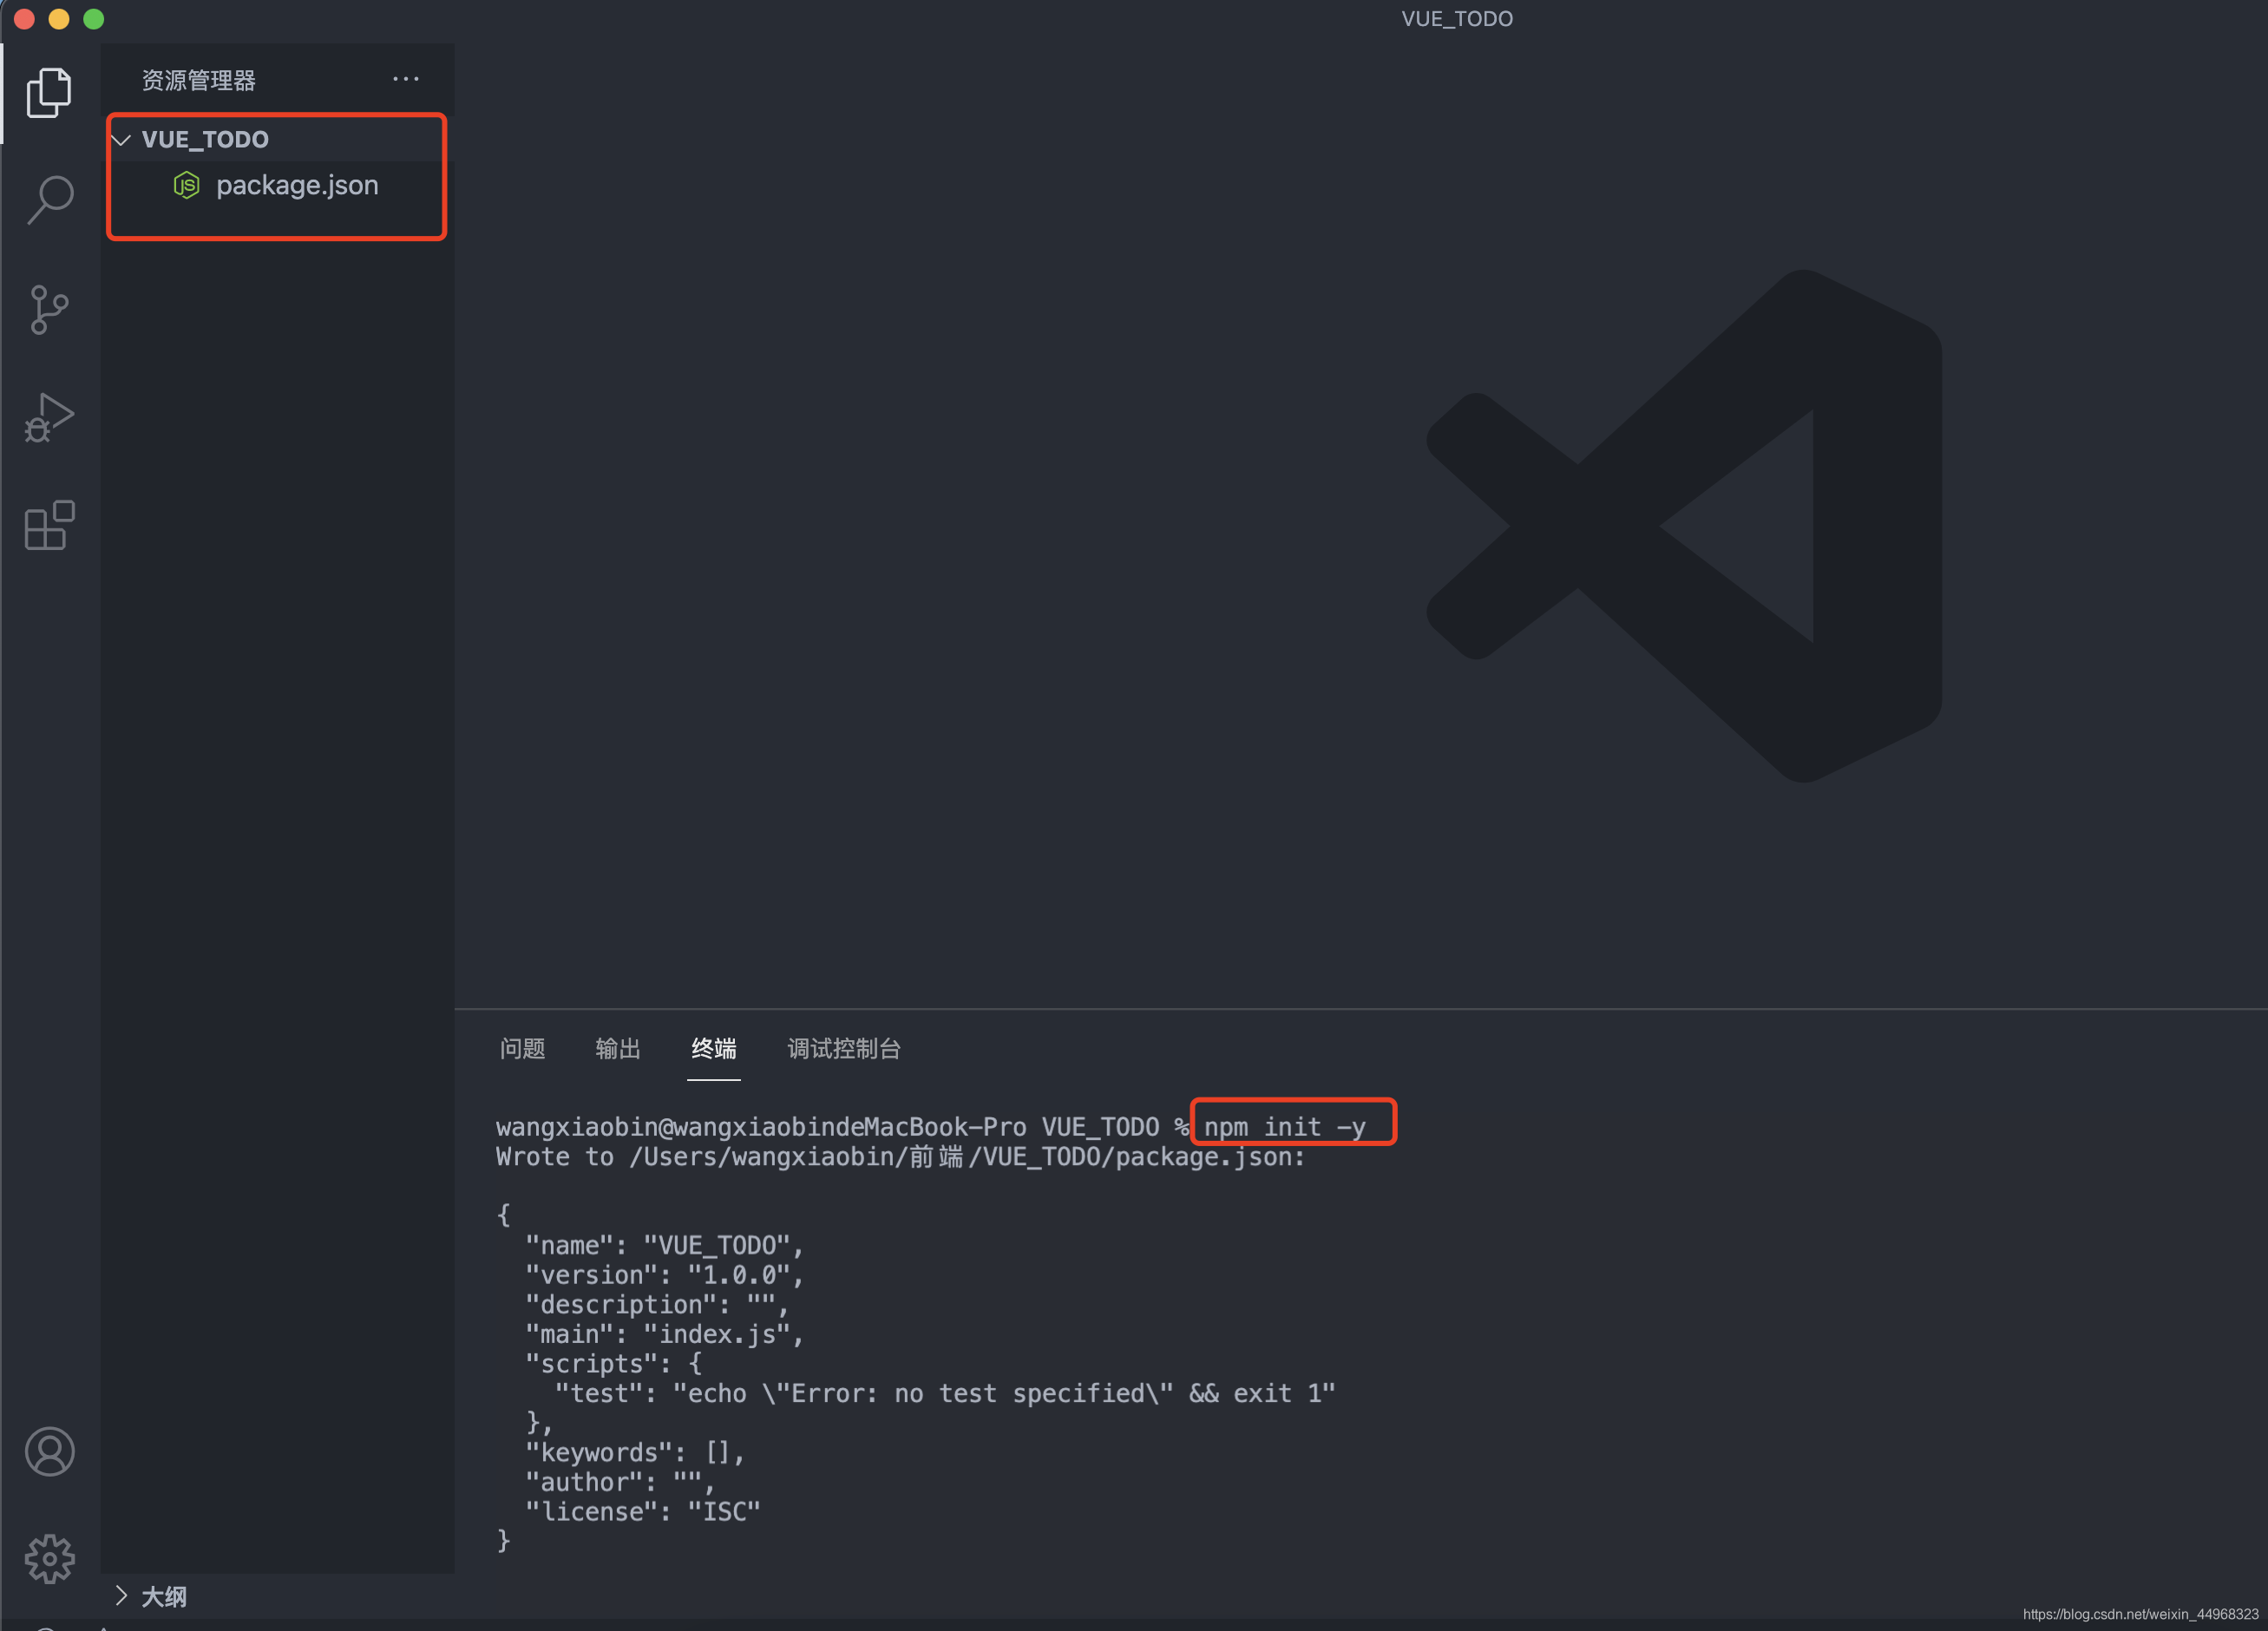This screenshot has width=2268, height=1631.
Task: Click the "scripts" terminal line
Action: [613, 1363]
